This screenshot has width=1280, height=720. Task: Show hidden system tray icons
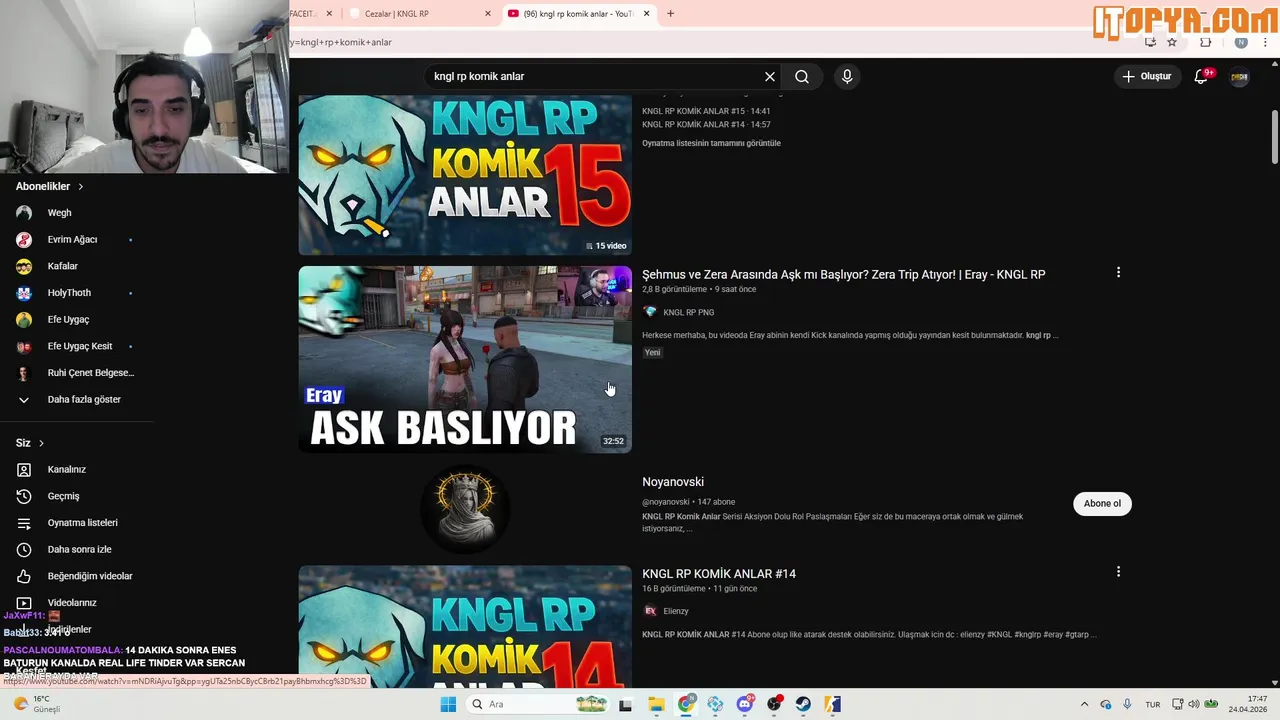1087,704
